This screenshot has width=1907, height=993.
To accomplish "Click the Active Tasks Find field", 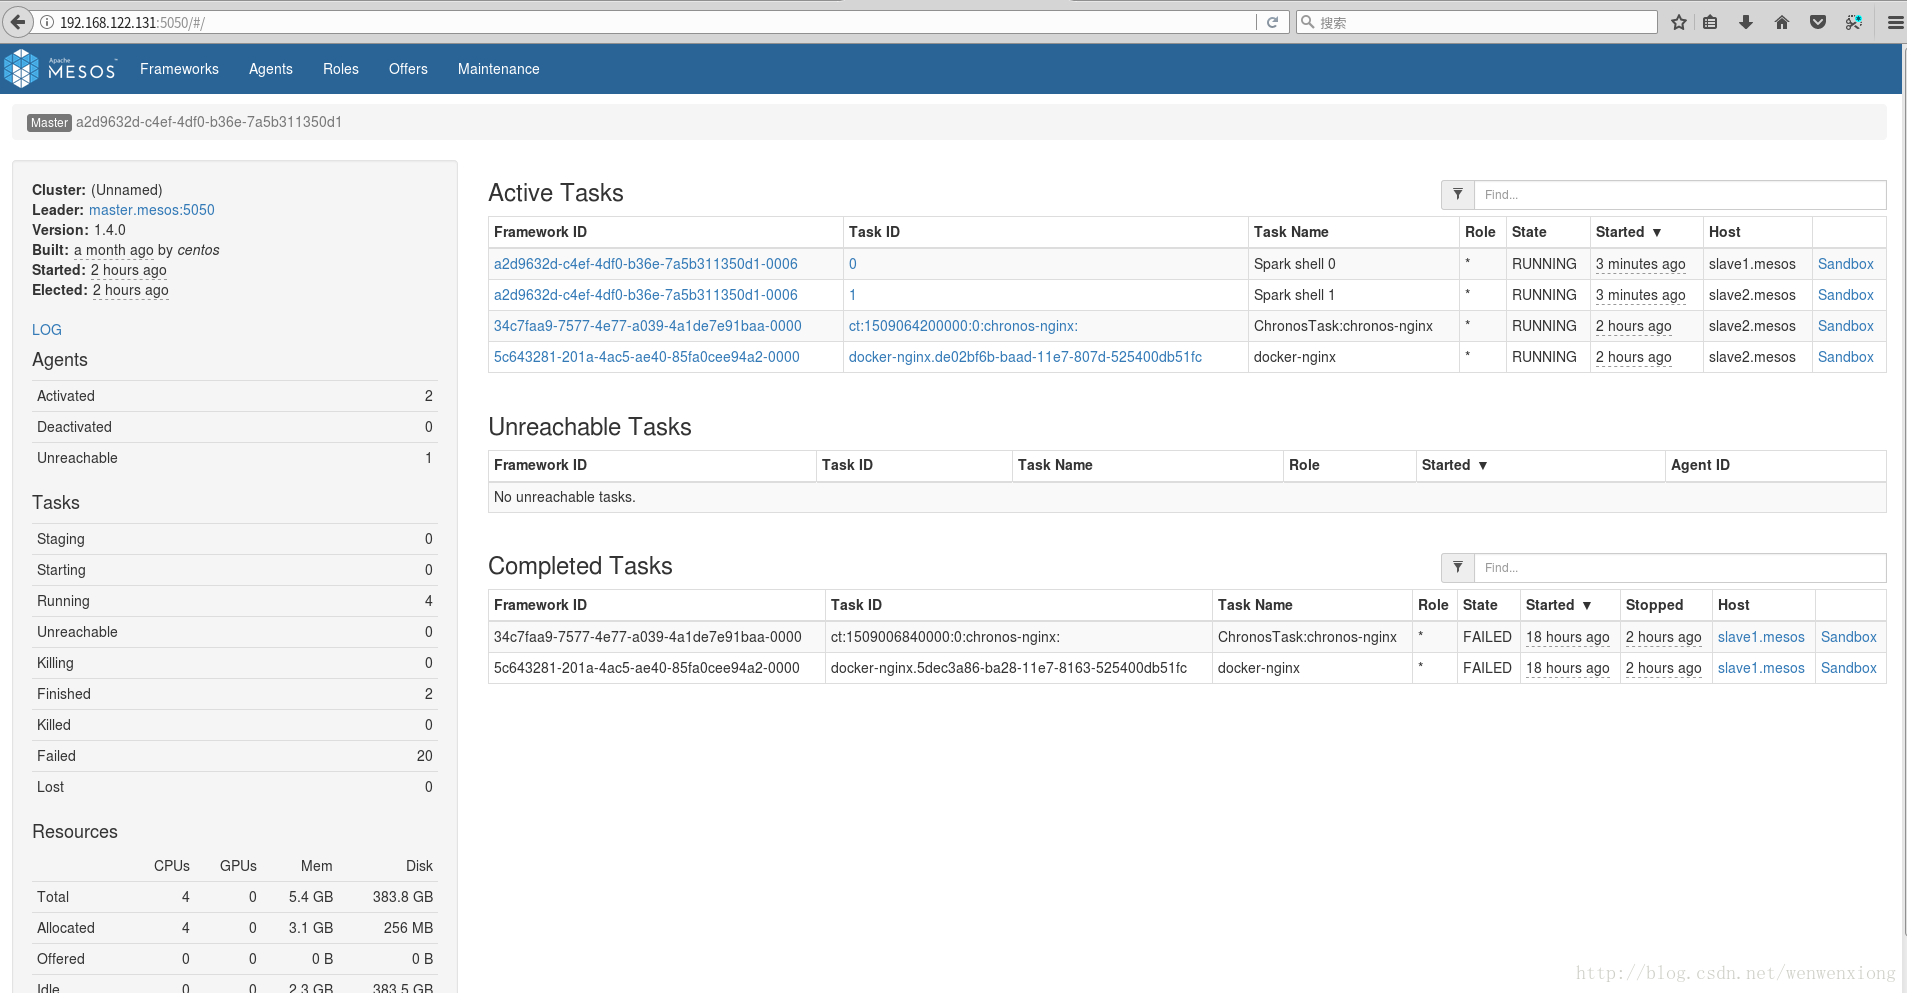I will (x=1680, y=195).
